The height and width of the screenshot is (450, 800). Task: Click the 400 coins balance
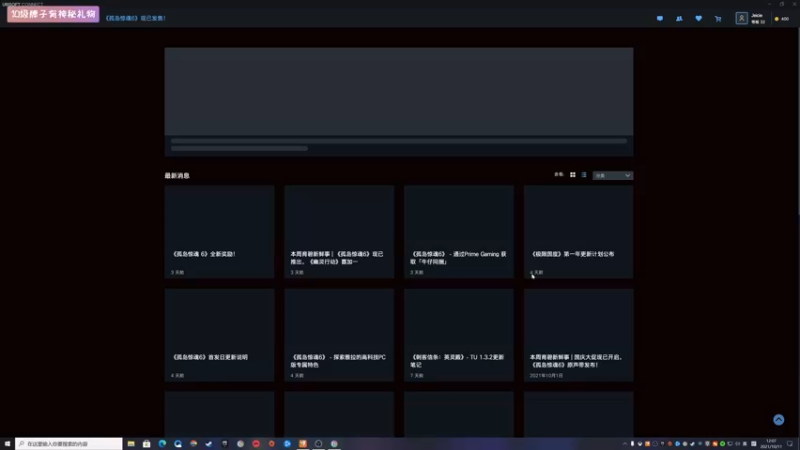782,19
